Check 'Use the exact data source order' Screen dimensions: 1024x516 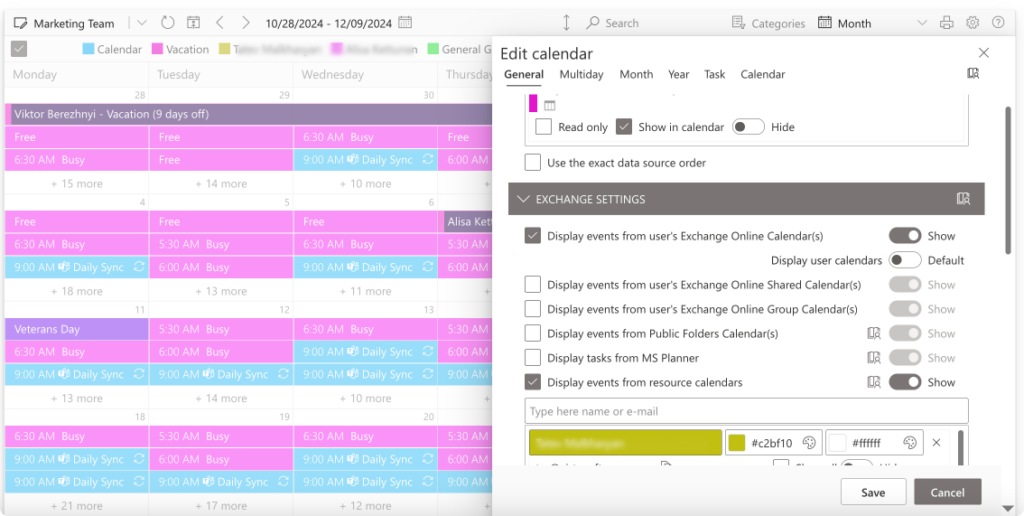(x=533, y=163)
